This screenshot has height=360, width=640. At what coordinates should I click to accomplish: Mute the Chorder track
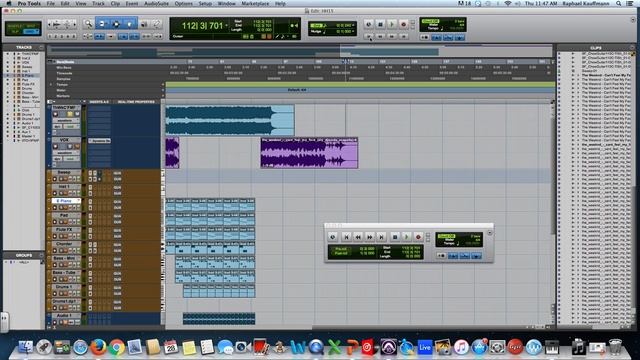66,250
